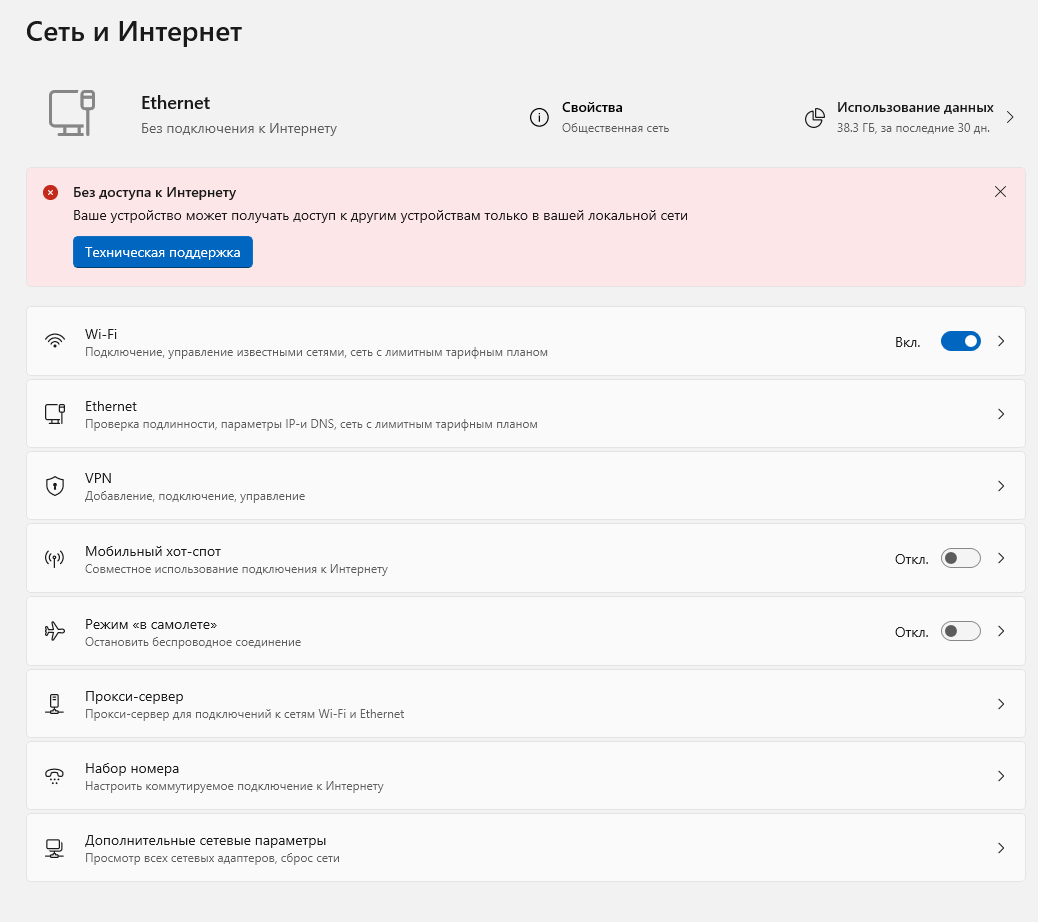The width and height of the screenshot is (1038, 922).
Task: Click the Ethernet row monitor icon
Action: tap(55, 414)
